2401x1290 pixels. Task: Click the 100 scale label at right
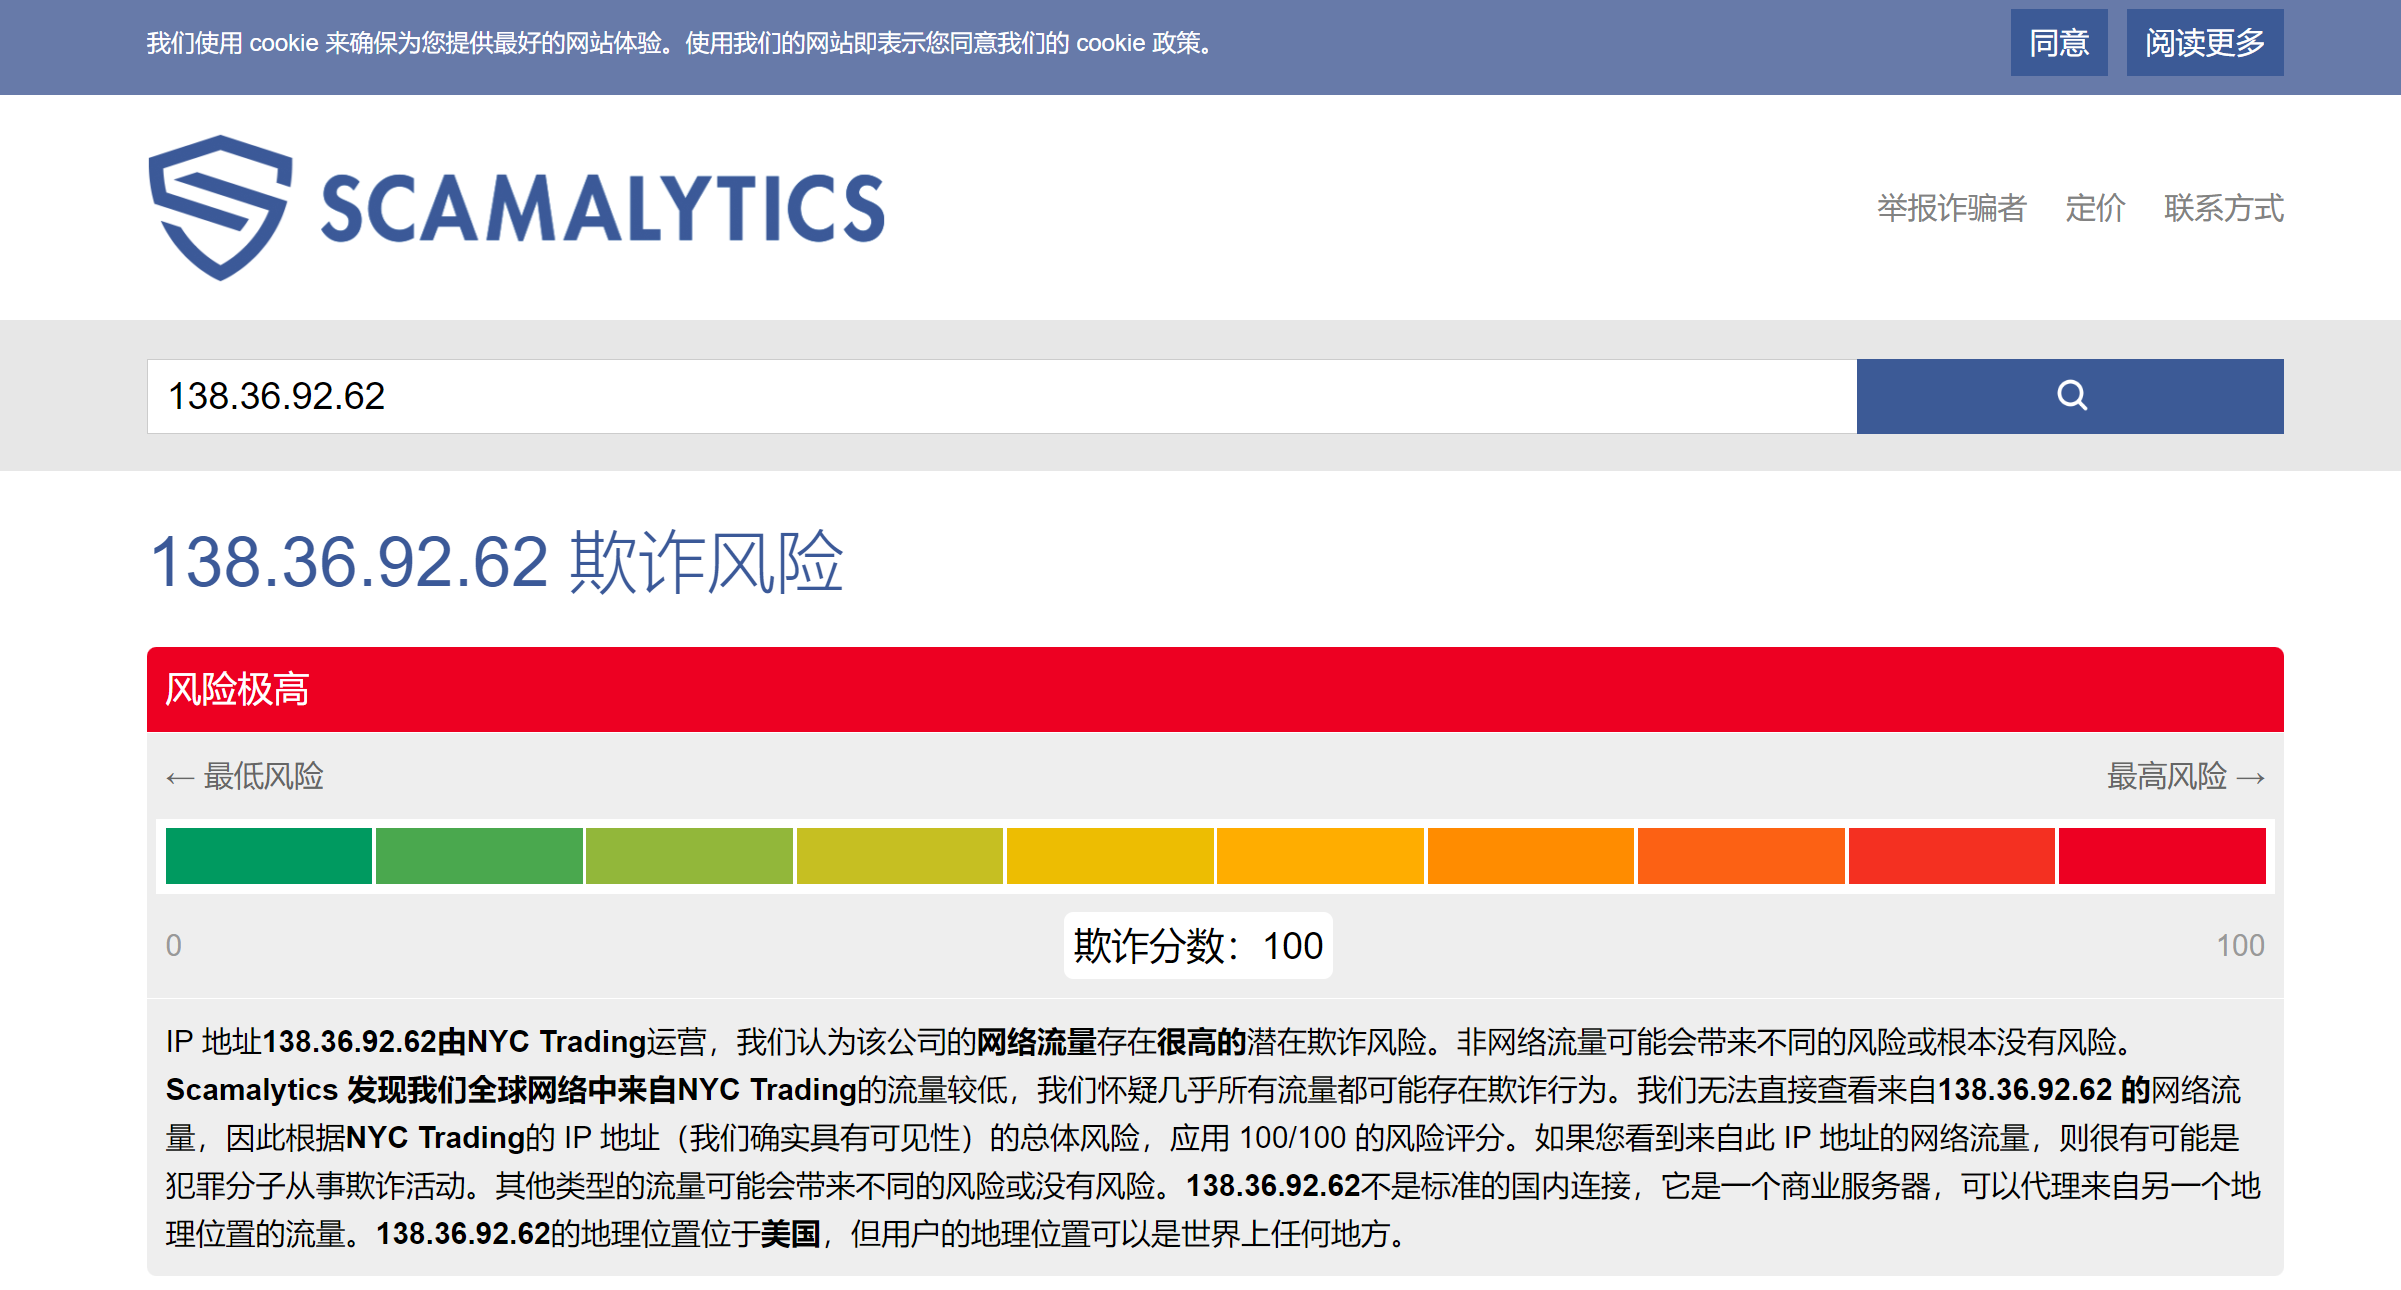[x=2240, y=945]
